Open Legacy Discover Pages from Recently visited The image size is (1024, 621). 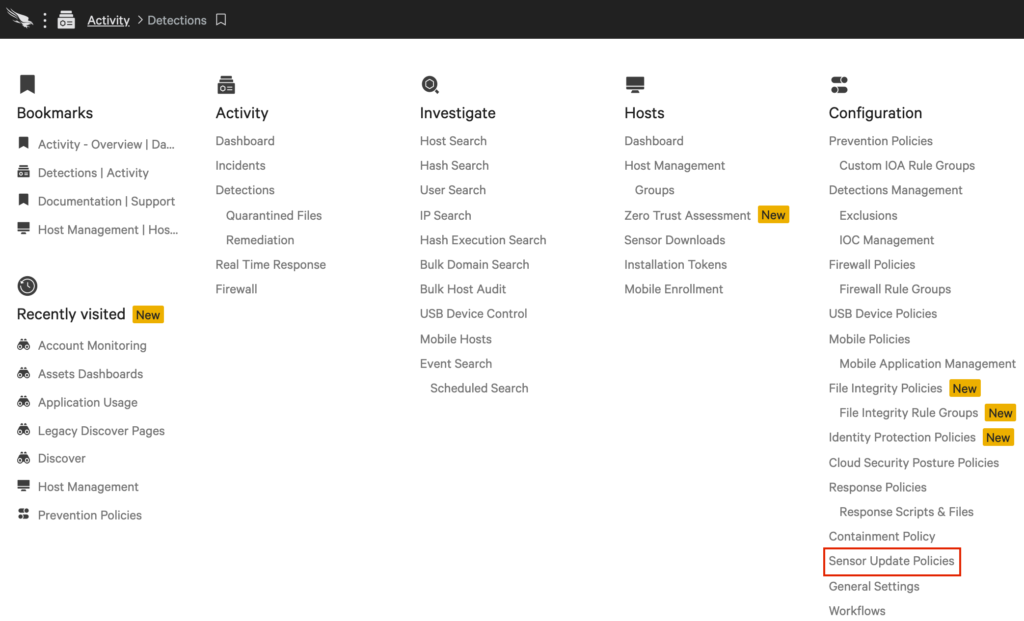point(101,430)
